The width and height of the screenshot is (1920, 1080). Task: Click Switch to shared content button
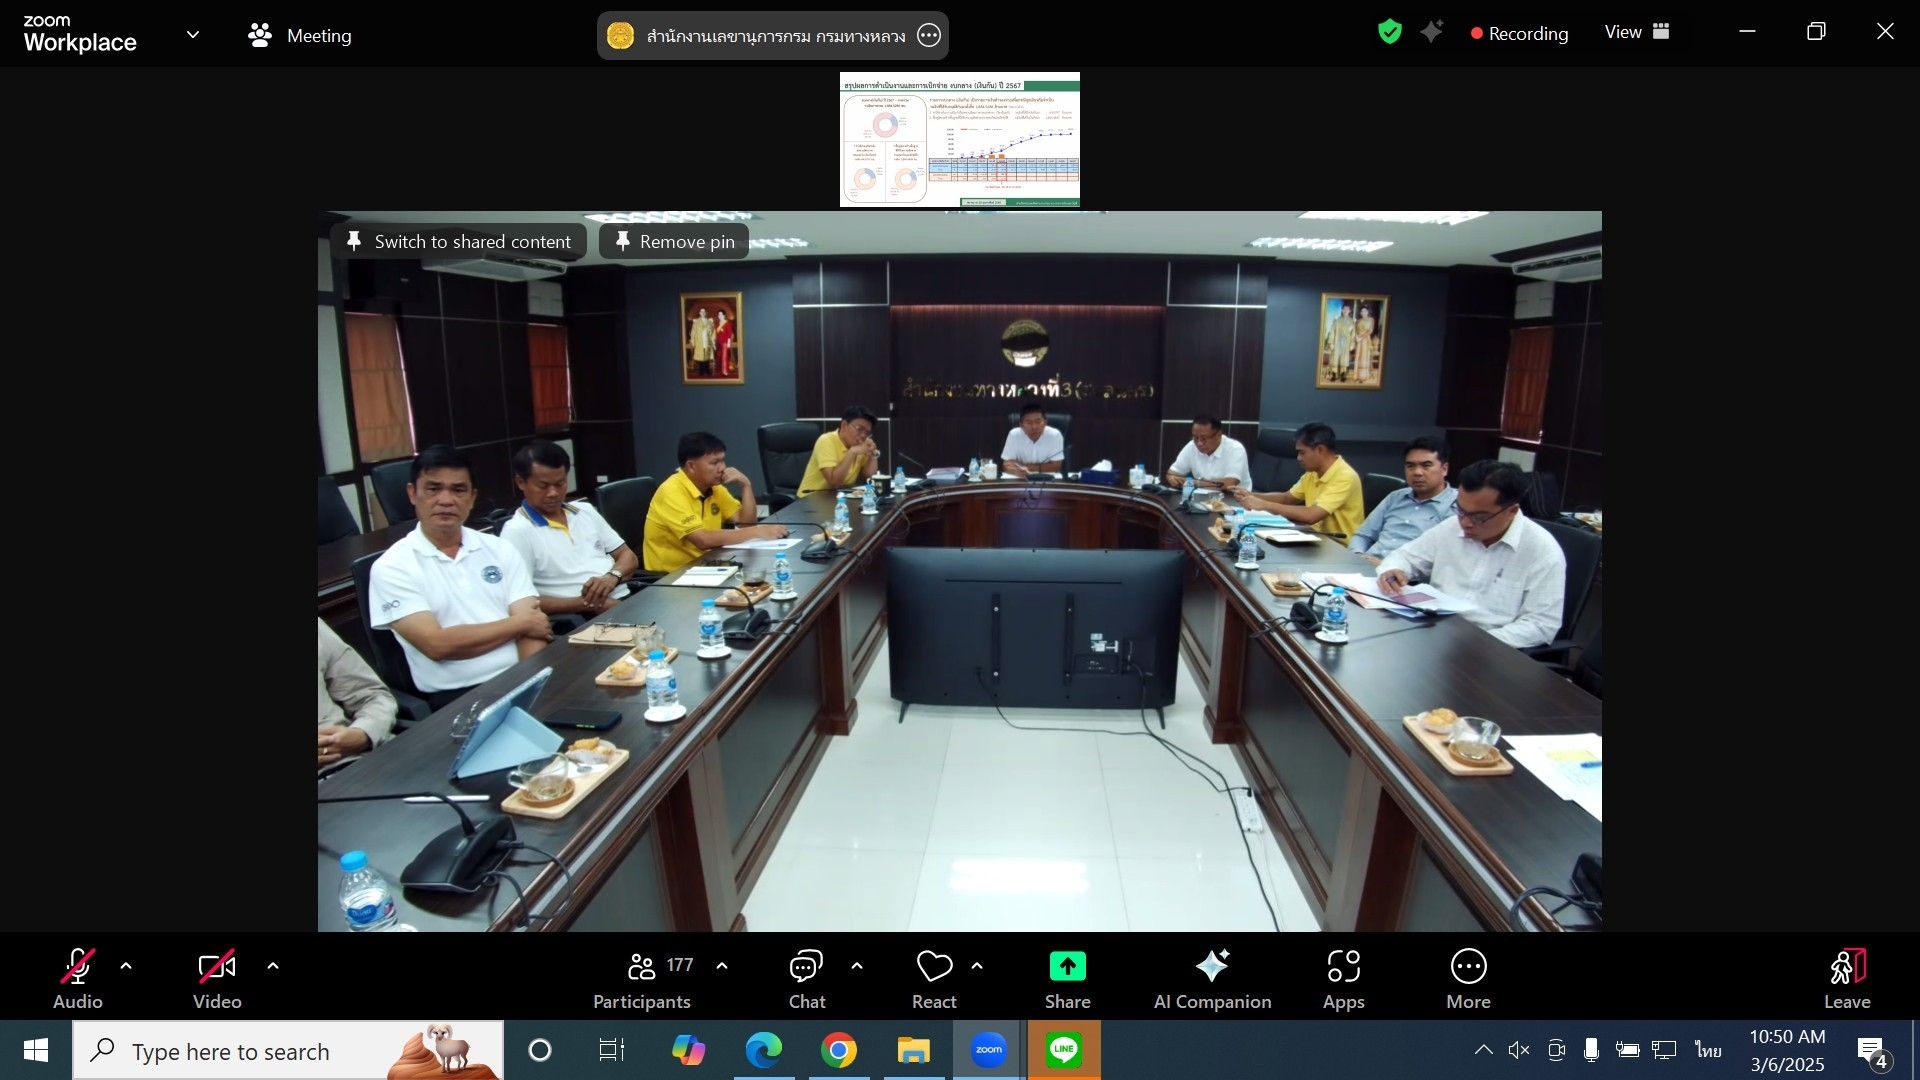pos(459,241)
